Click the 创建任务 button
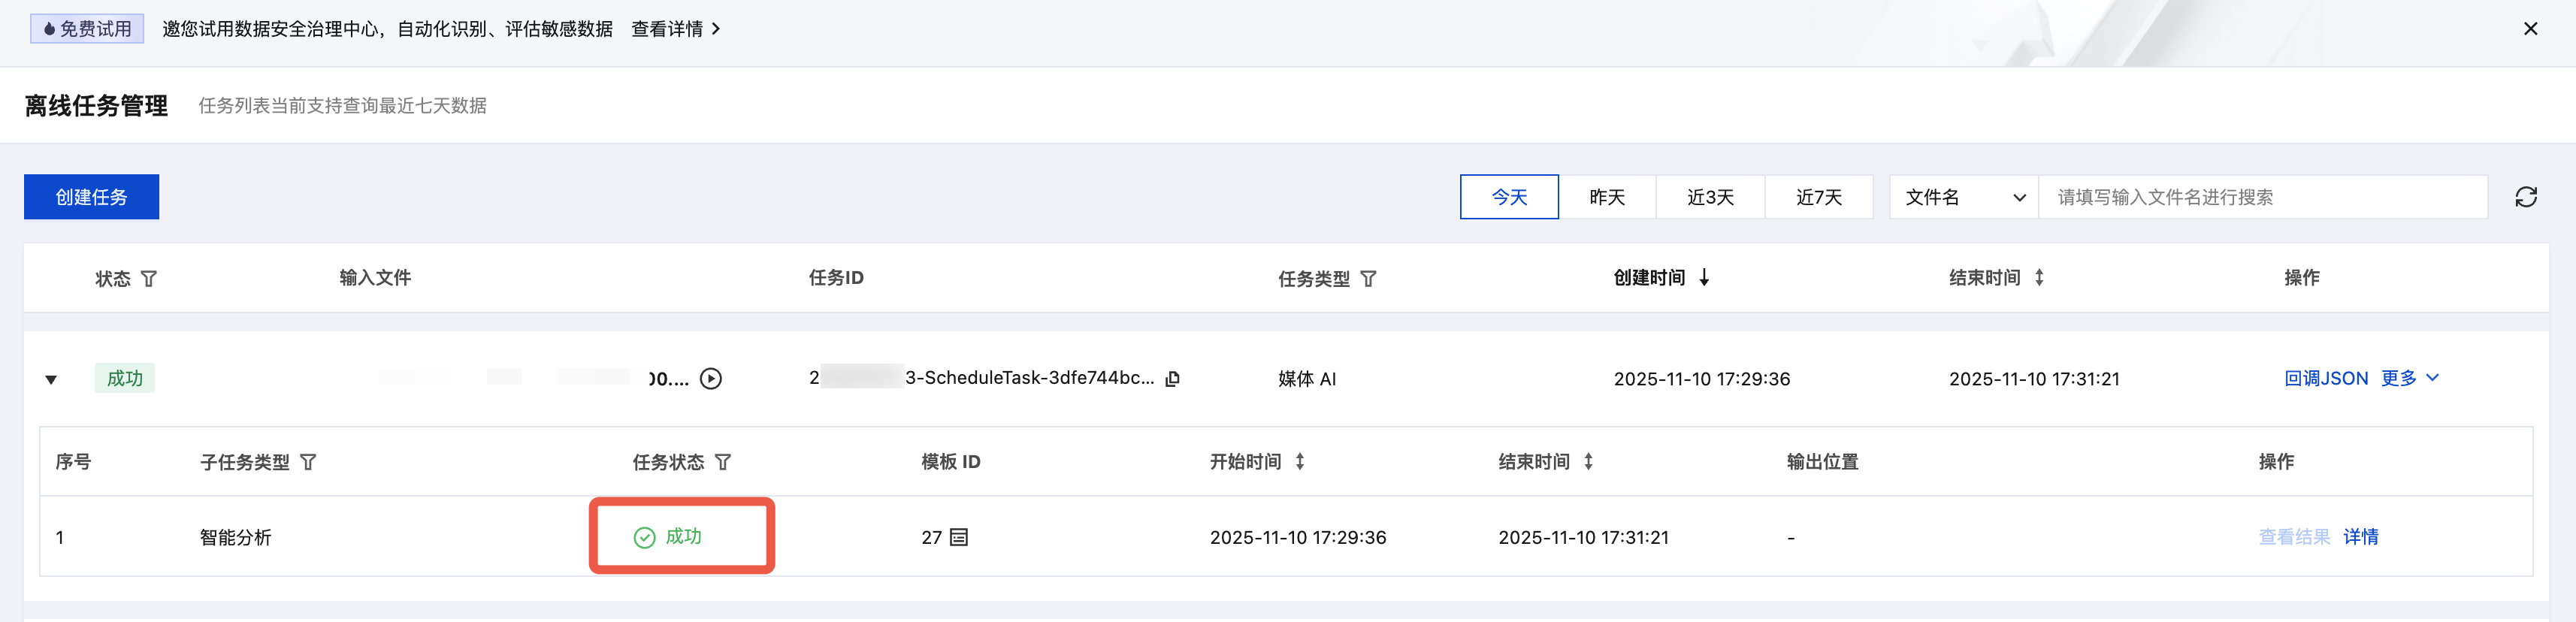2576x622 pixels. (x=91, y=197)
